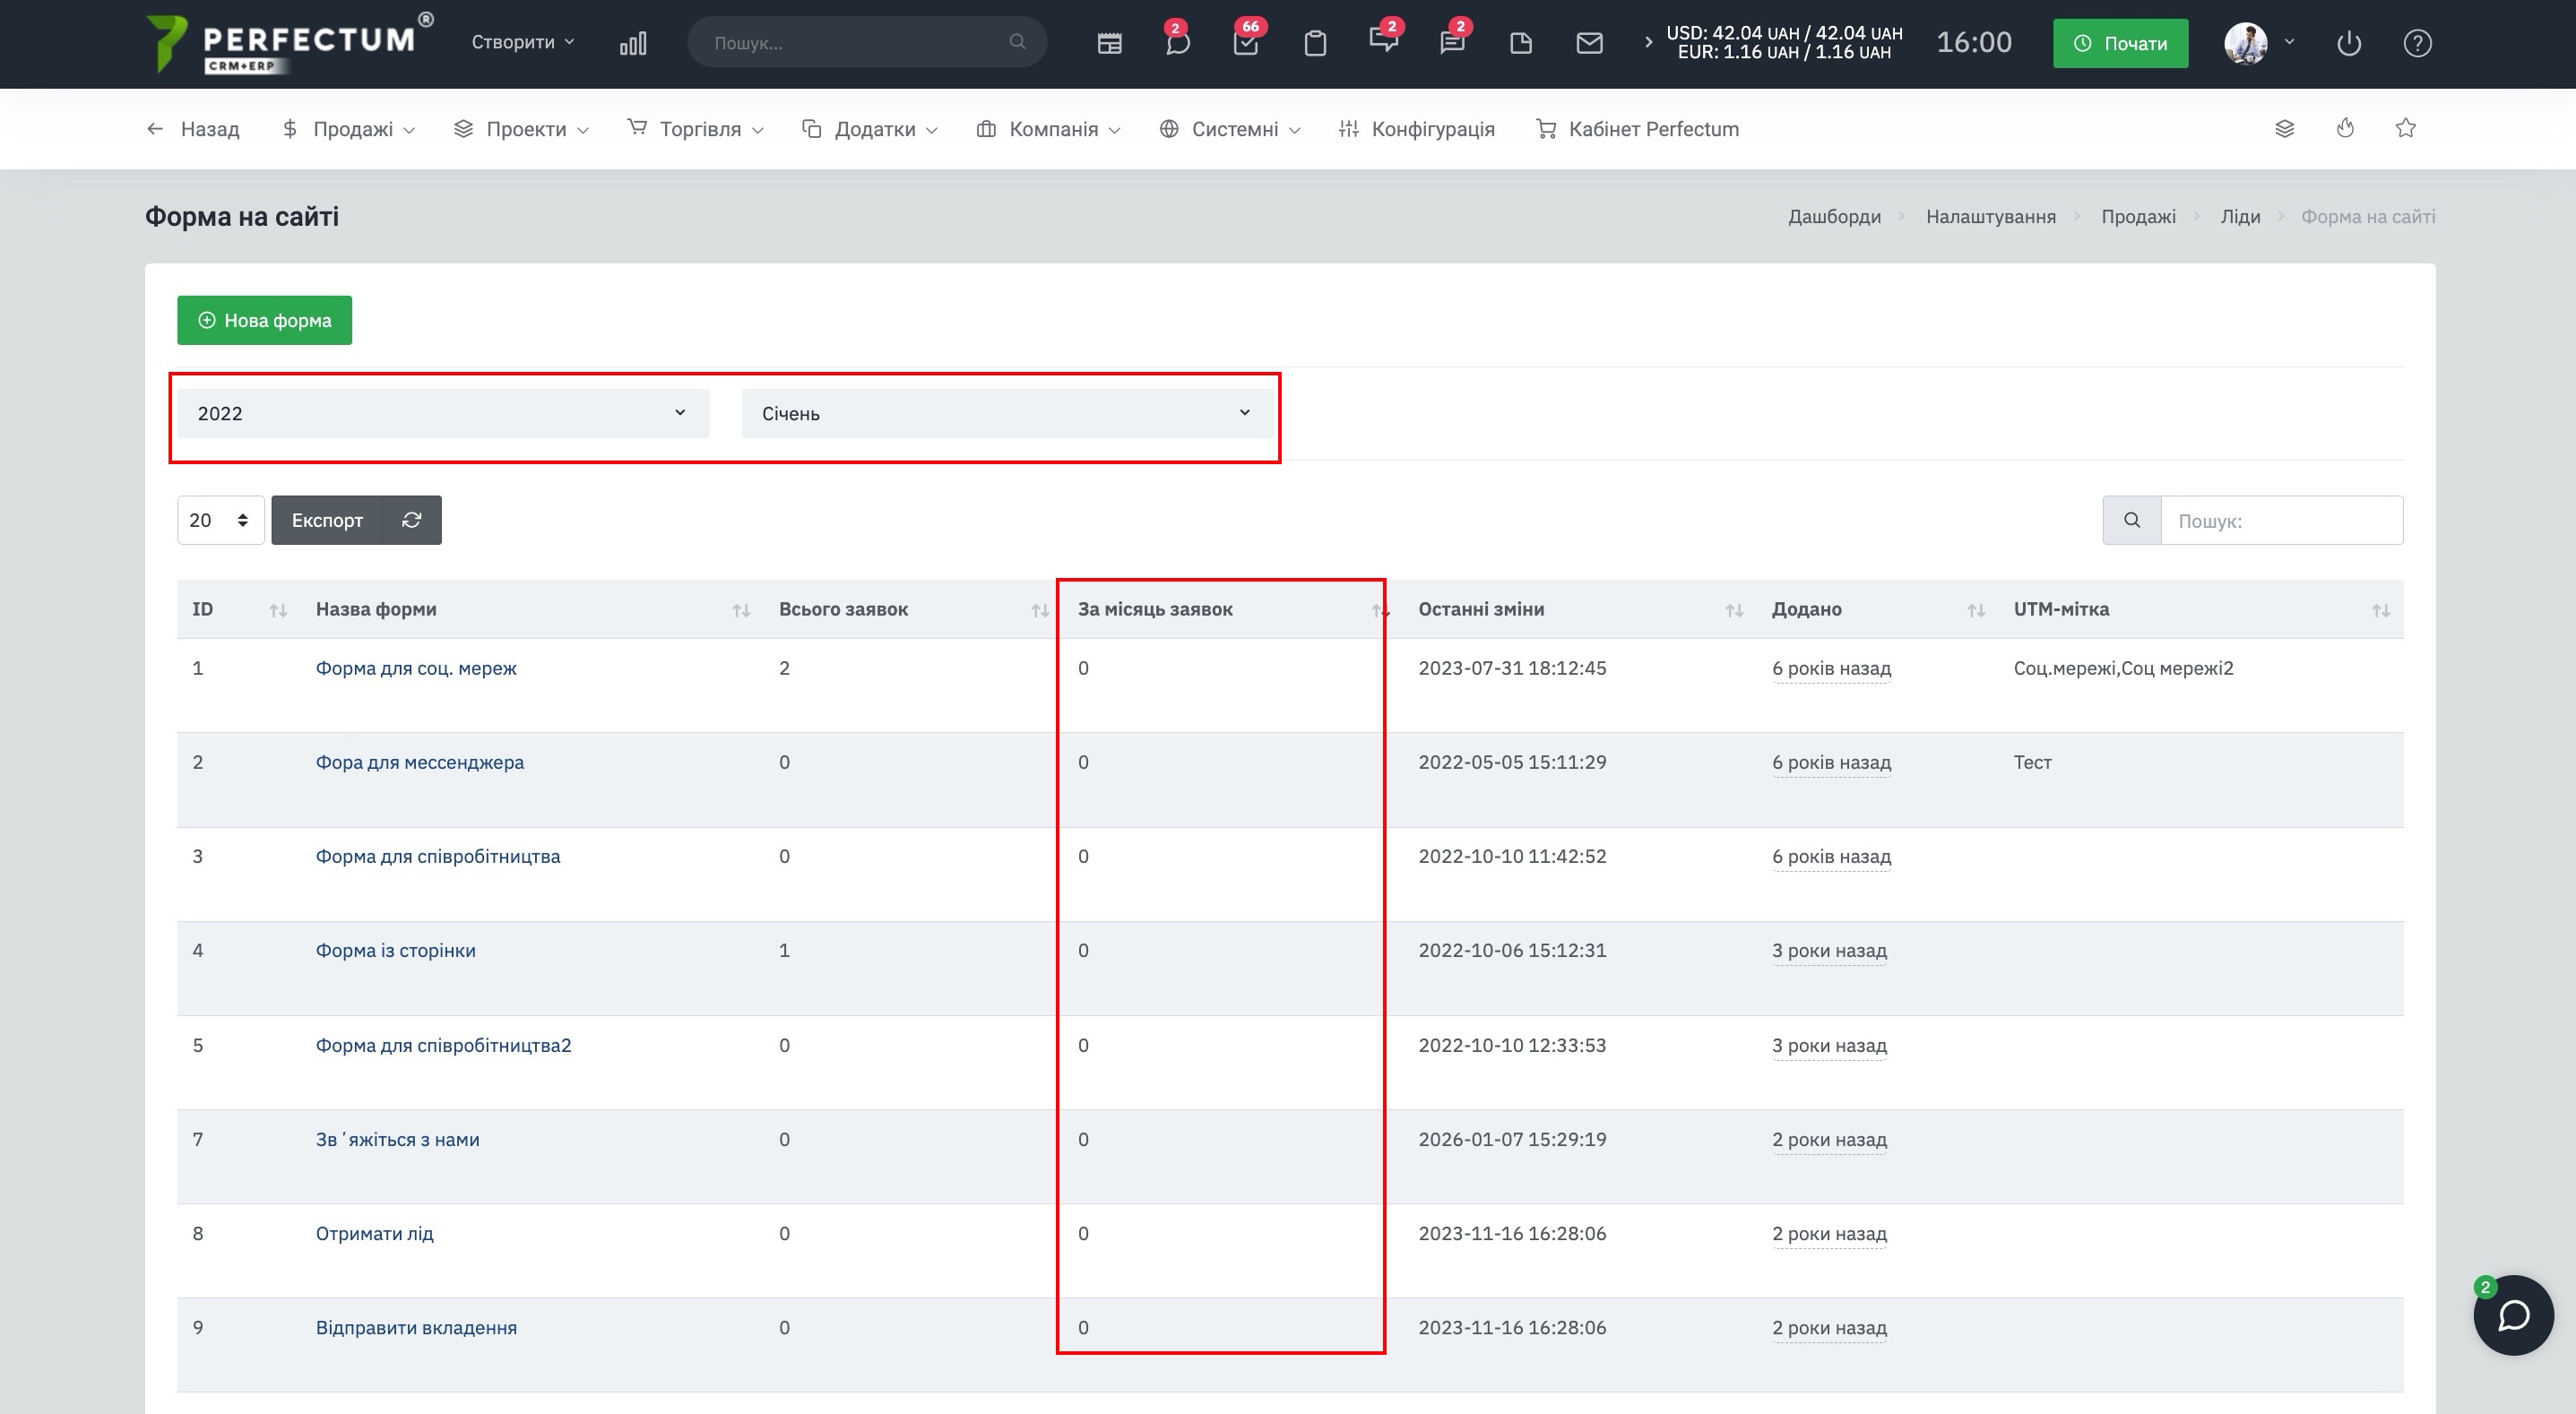
Task: Click the star favorites icon
Action: tap(2406, 128)
